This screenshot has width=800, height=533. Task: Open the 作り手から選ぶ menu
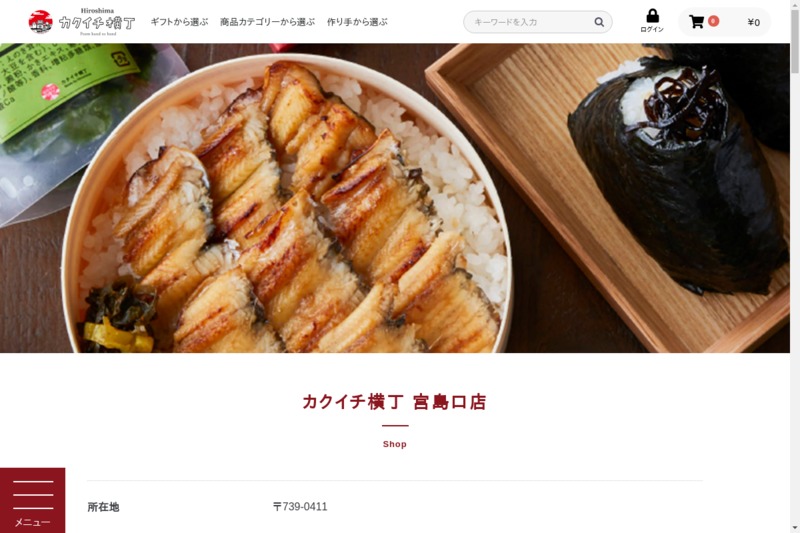coord(357,22)
